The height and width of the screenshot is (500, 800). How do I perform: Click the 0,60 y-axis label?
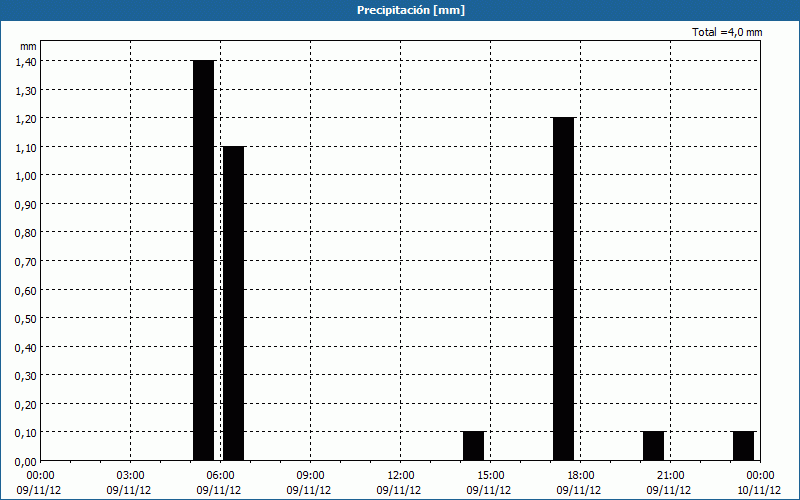tap(26, 290)
